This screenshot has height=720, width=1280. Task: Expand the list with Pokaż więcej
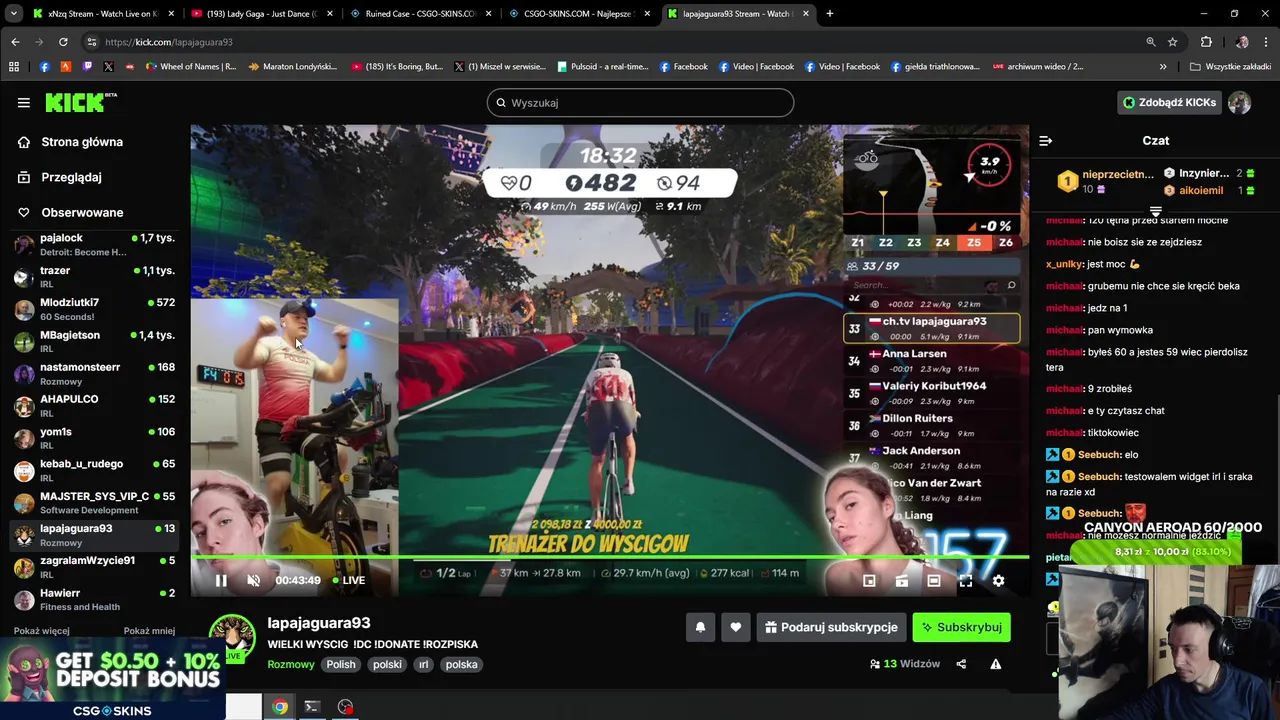[x=42, y=631]
